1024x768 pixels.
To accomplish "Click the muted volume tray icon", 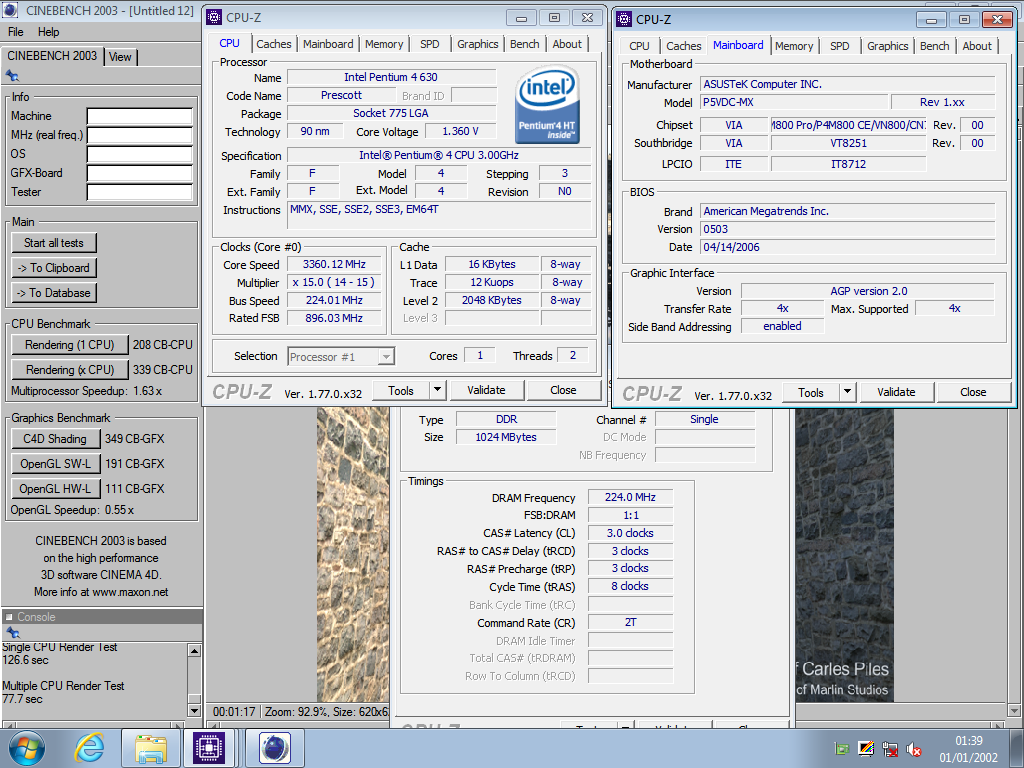I will point(914,750).
